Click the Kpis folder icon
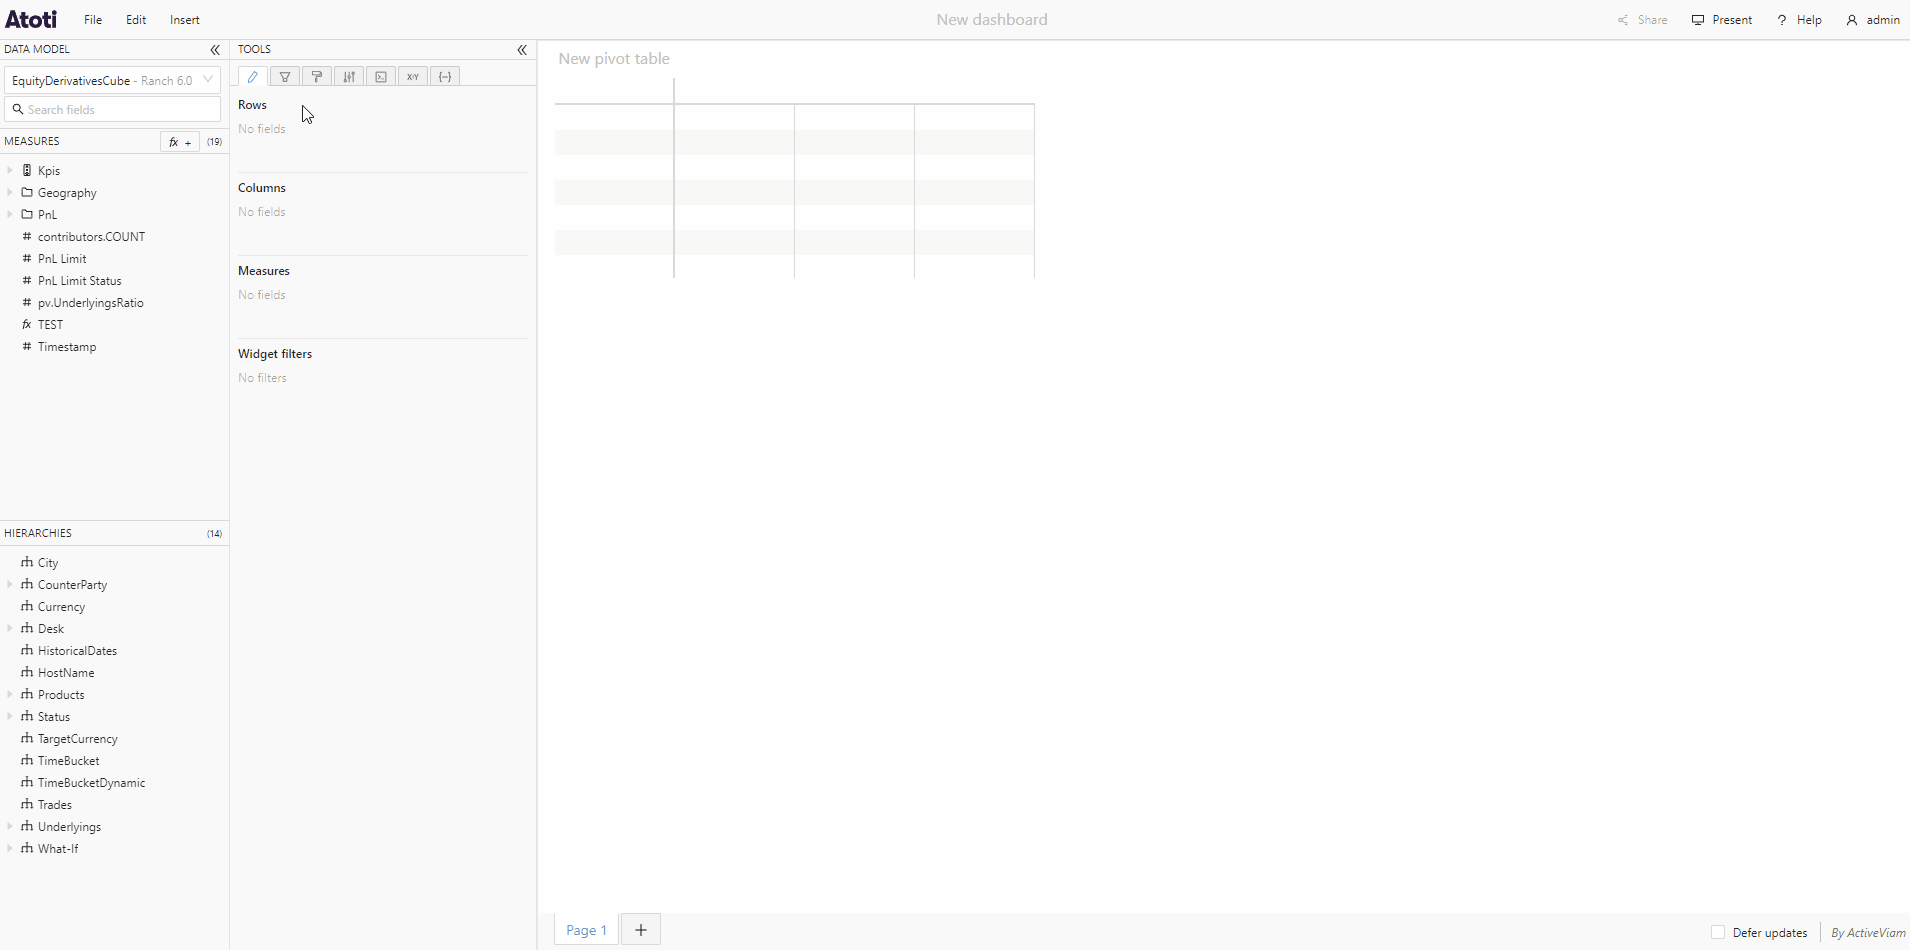 coord(27,170)
